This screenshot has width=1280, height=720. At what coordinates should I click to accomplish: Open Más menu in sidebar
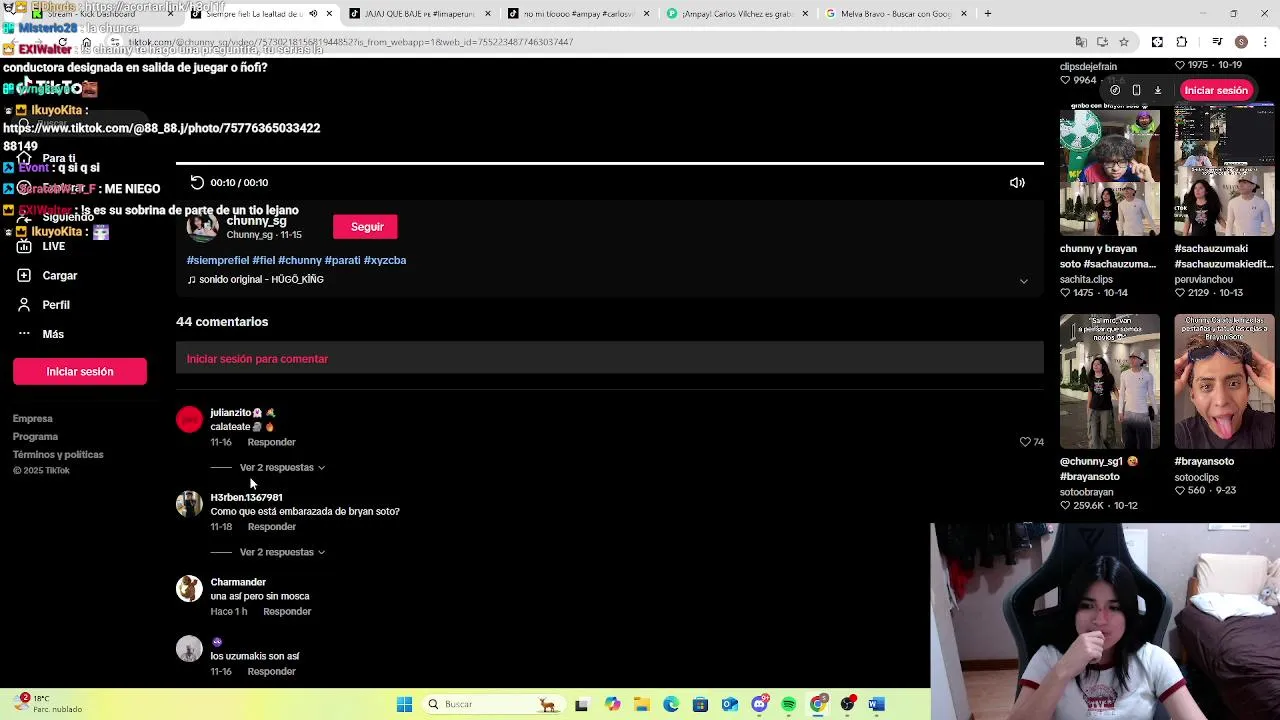pyautogui.click(x=53, y=334)
